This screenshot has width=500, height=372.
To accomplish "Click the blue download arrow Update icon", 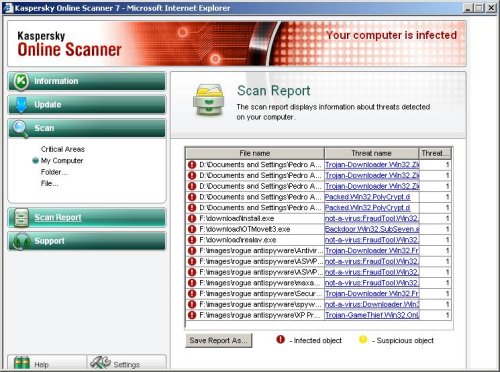I will tap(21, 105).
